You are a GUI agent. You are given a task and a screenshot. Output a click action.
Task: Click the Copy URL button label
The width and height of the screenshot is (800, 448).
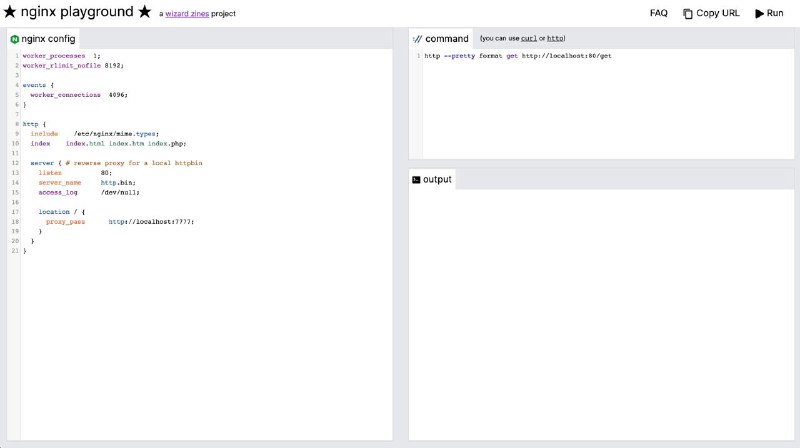(717, 13)
